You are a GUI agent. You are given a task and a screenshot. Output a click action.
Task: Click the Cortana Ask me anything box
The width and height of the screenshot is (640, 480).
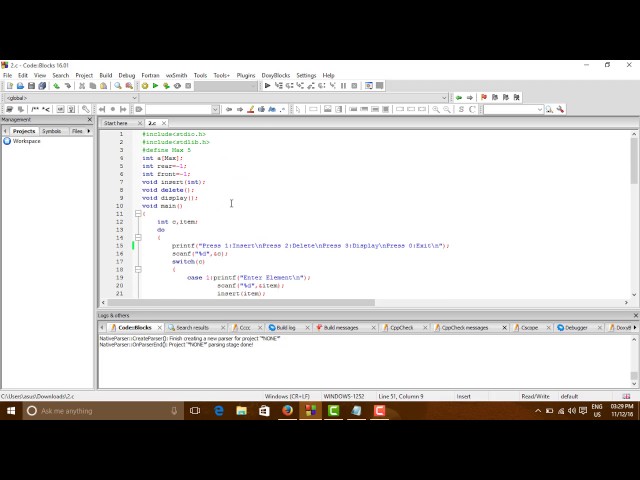pyautogui.click(x=103, y=411)
